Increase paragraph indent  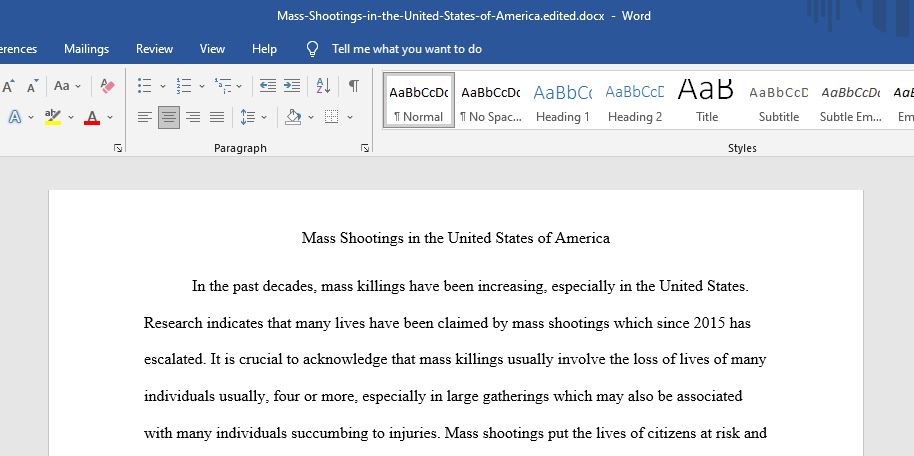tap(292, 86)
